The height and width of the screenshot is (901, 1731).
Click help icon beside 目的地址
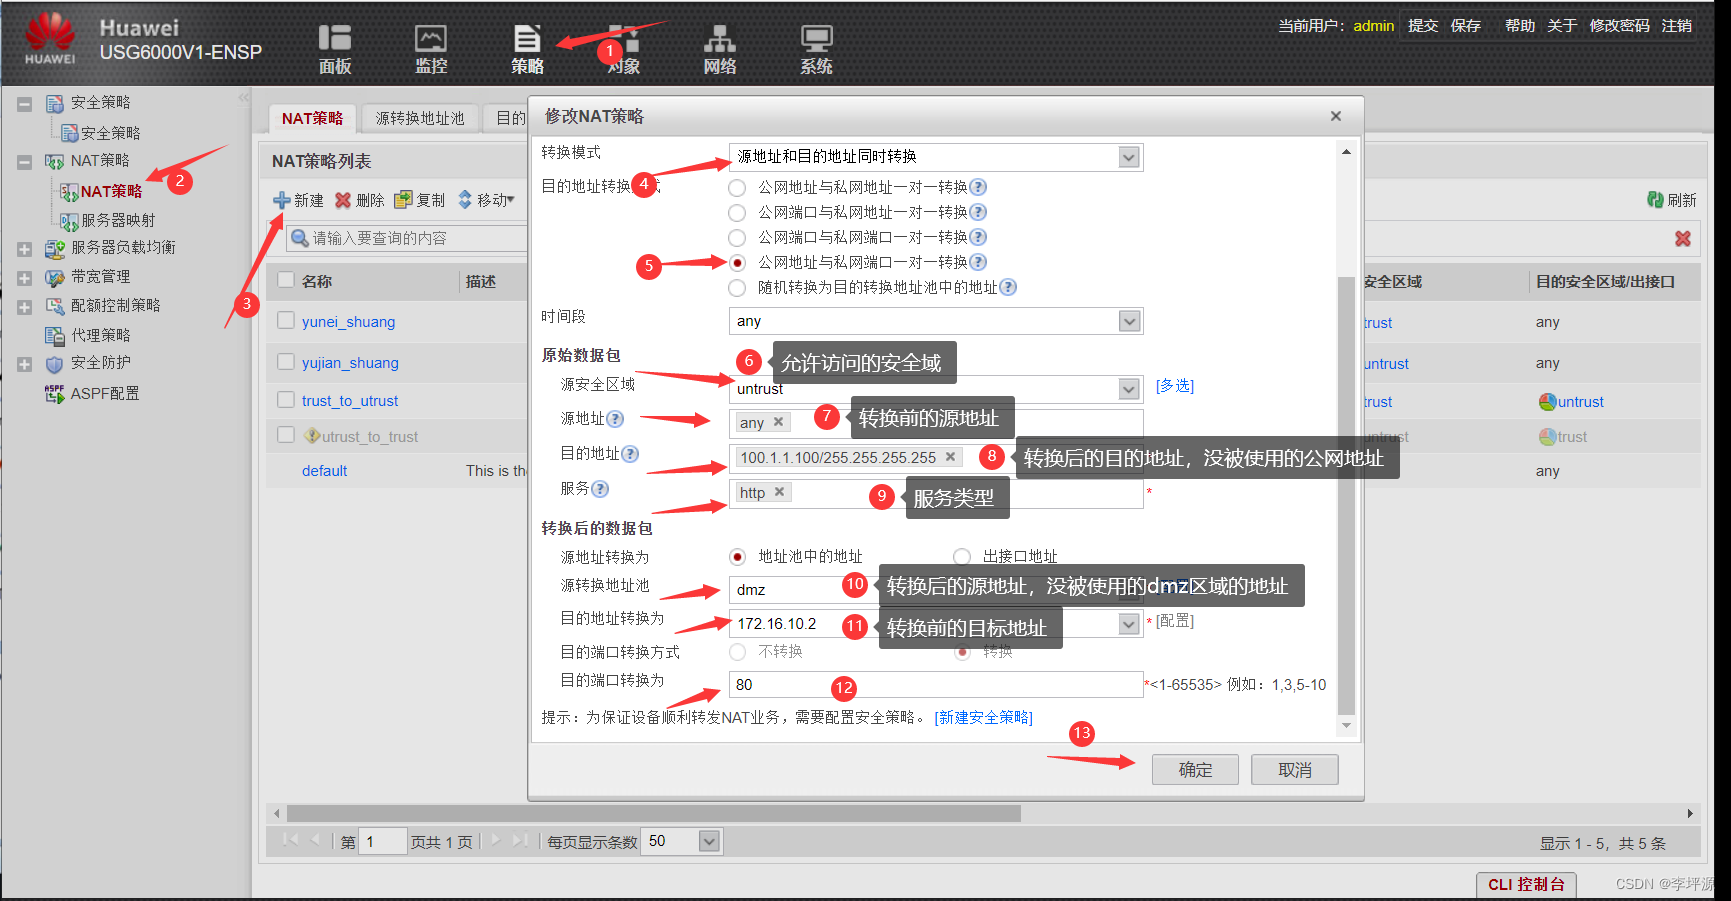click(x=630, y=454)
